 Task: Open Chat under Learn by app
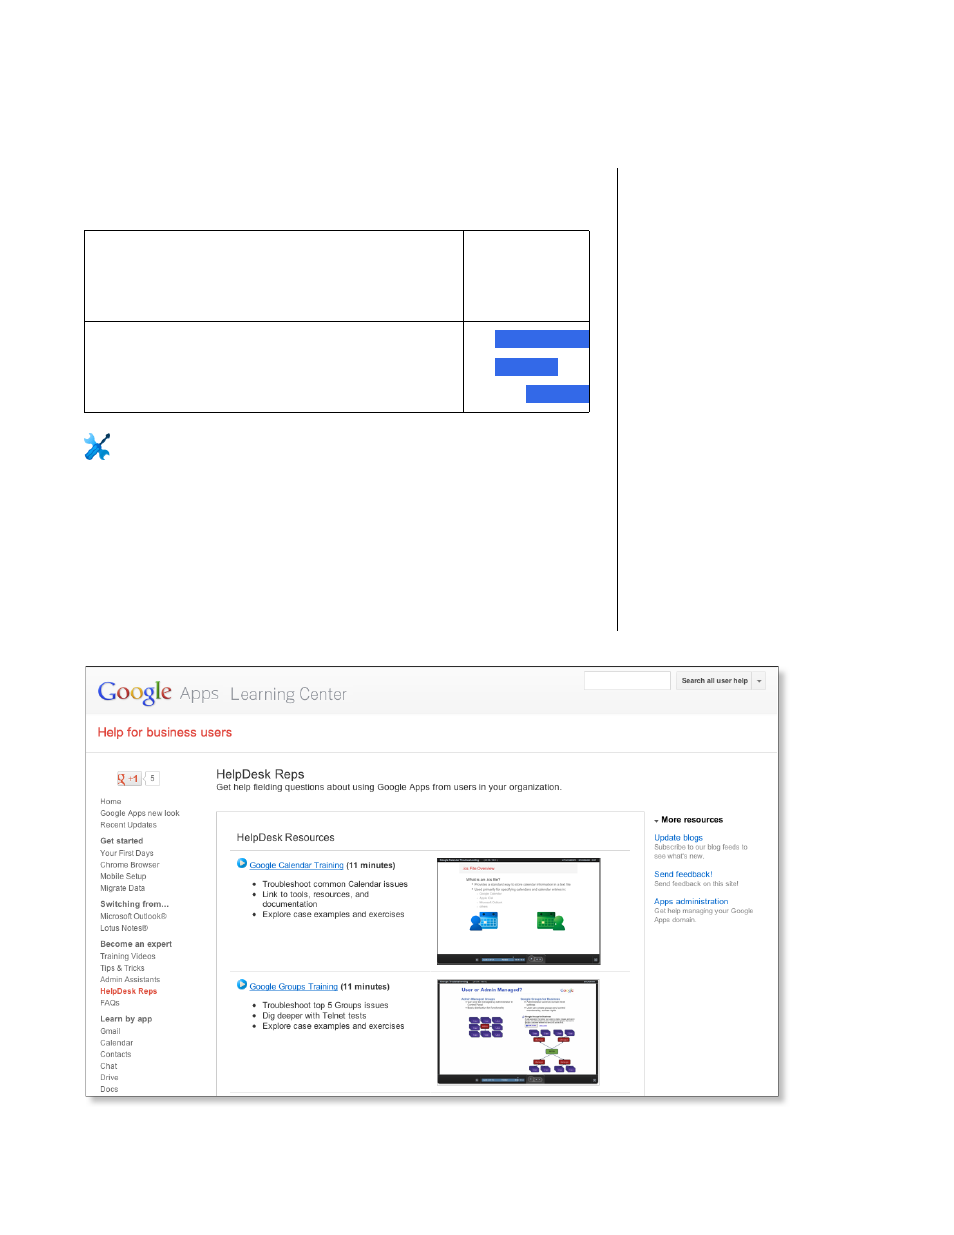click(109, 1066)
